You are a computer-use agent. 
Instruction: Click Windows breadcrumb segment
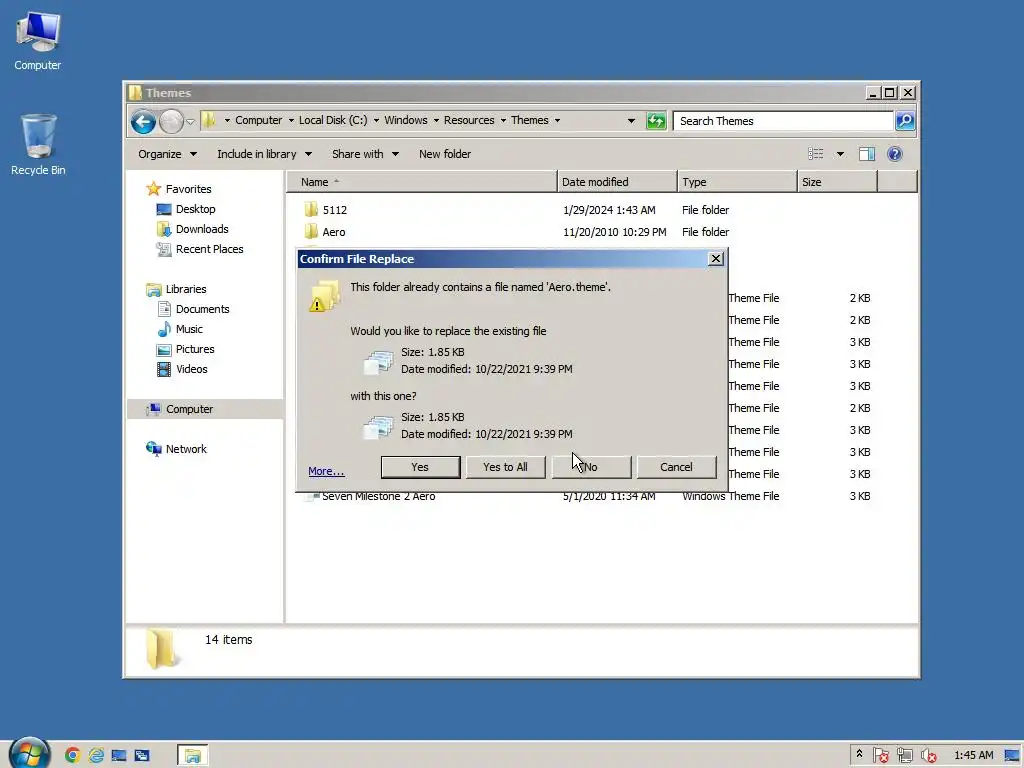(406, 120)
